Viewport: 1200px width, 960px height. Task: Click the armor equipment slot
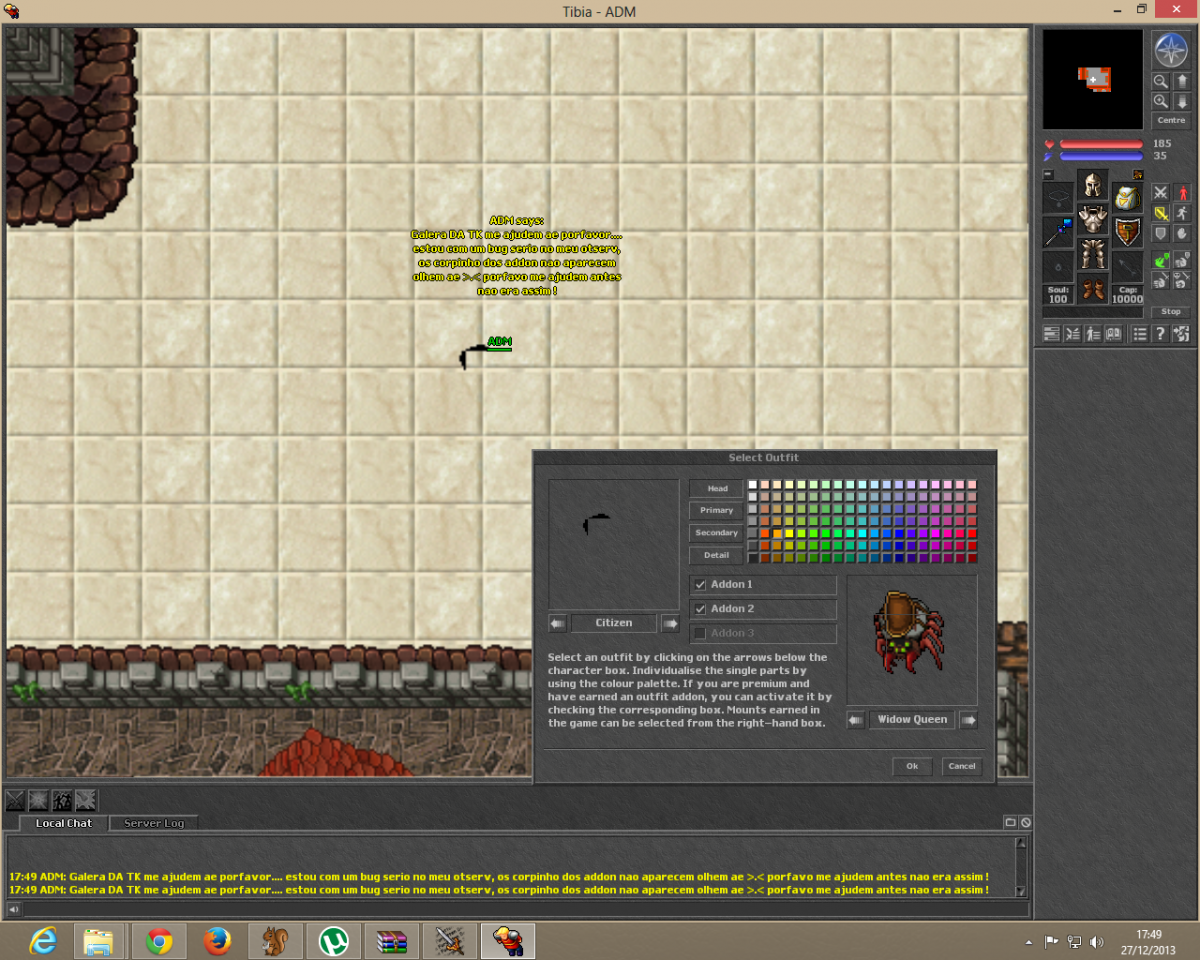[1093, 219]
